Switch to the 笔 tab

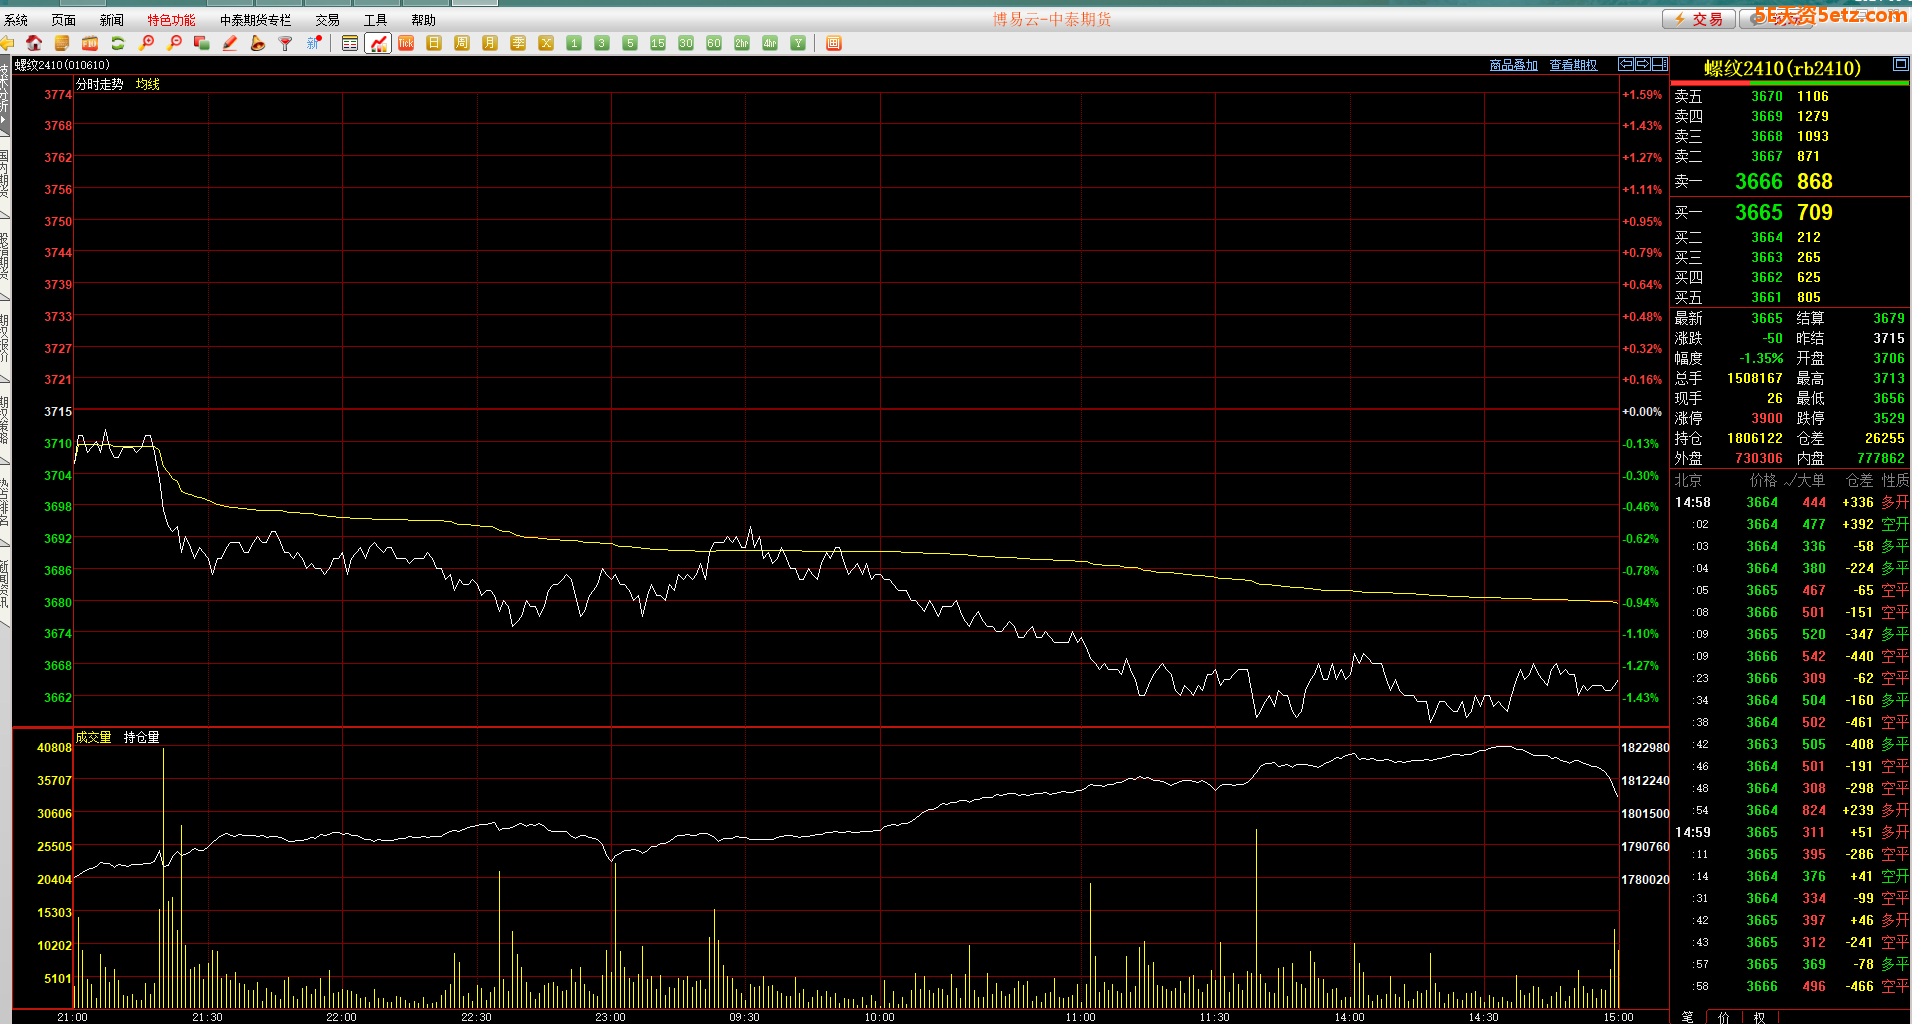[x=1688, y=1017]
